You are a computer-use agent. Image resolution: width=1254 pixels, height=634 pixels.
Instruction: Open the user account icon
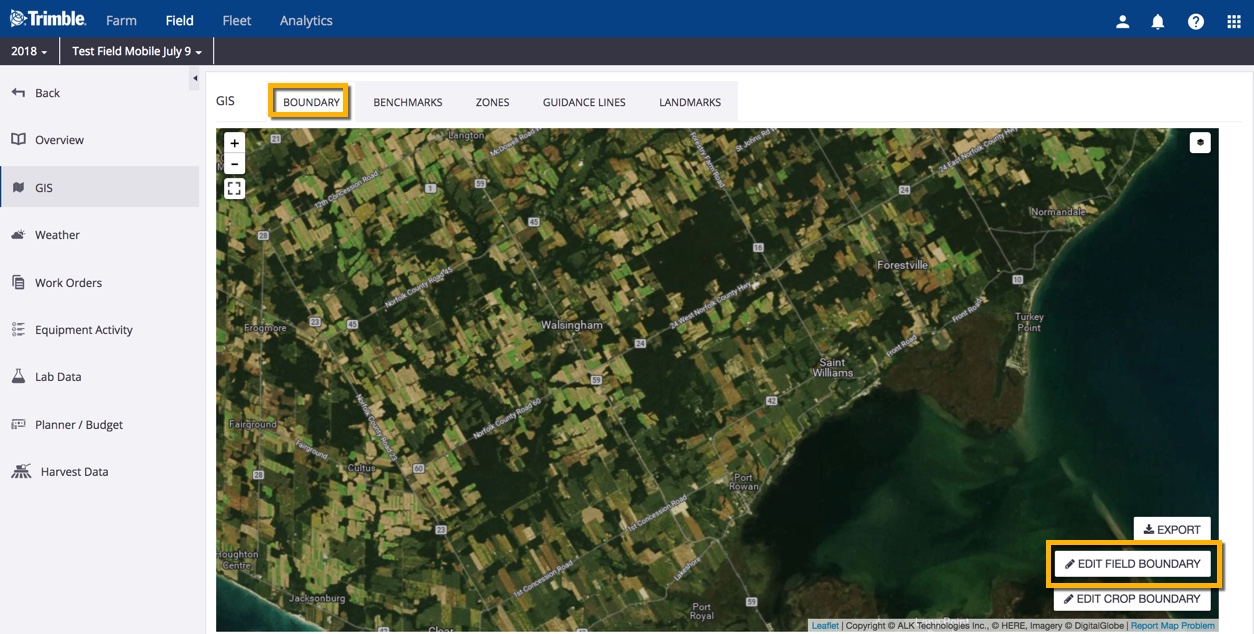pos(1122,21)
